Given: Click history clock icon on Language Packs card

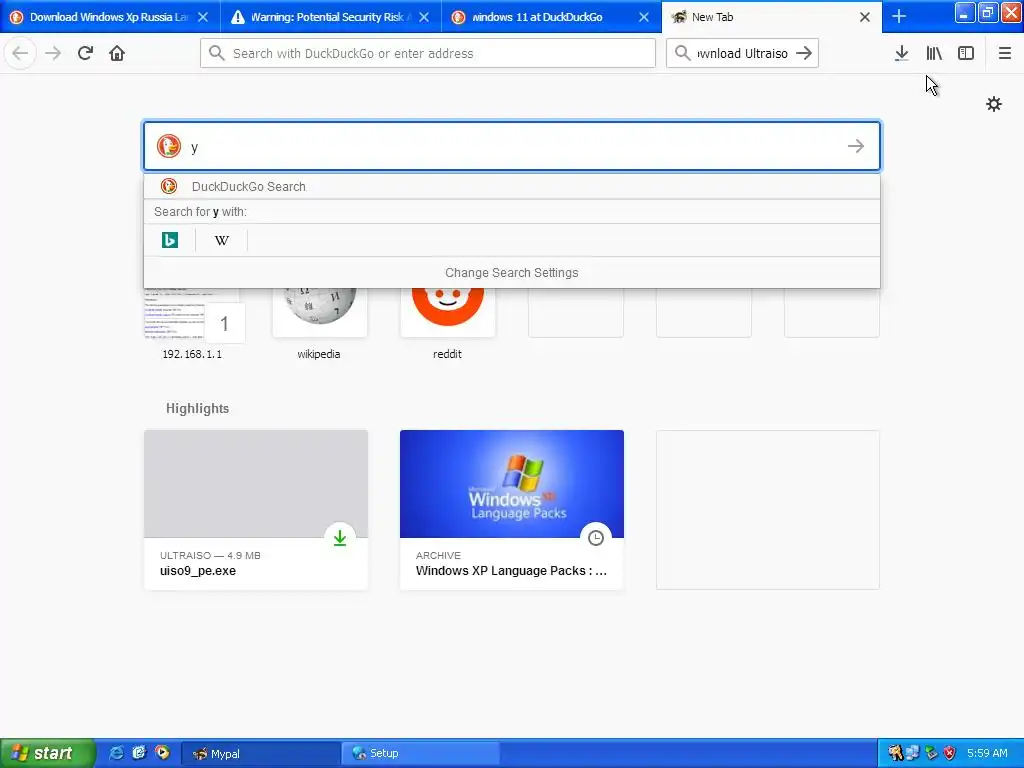Looking at the screenshot, I should (596, 538).
